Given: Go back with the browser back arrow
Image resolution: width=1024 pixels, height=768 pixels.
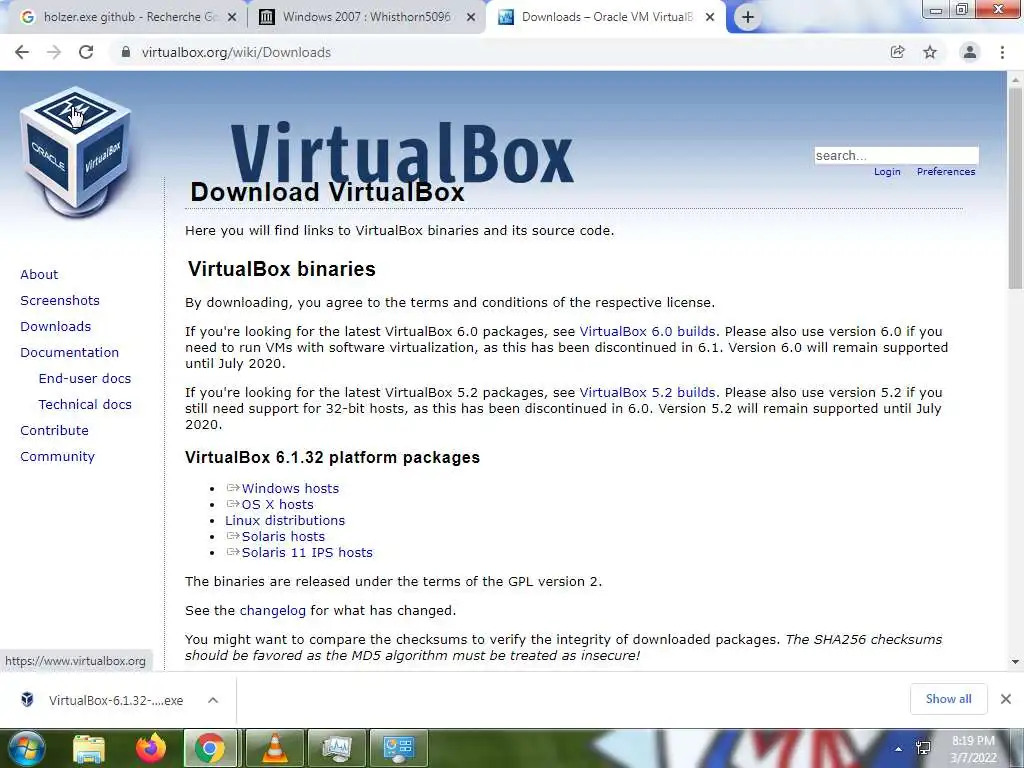Looking at the screenshot, I should [22, 52].
